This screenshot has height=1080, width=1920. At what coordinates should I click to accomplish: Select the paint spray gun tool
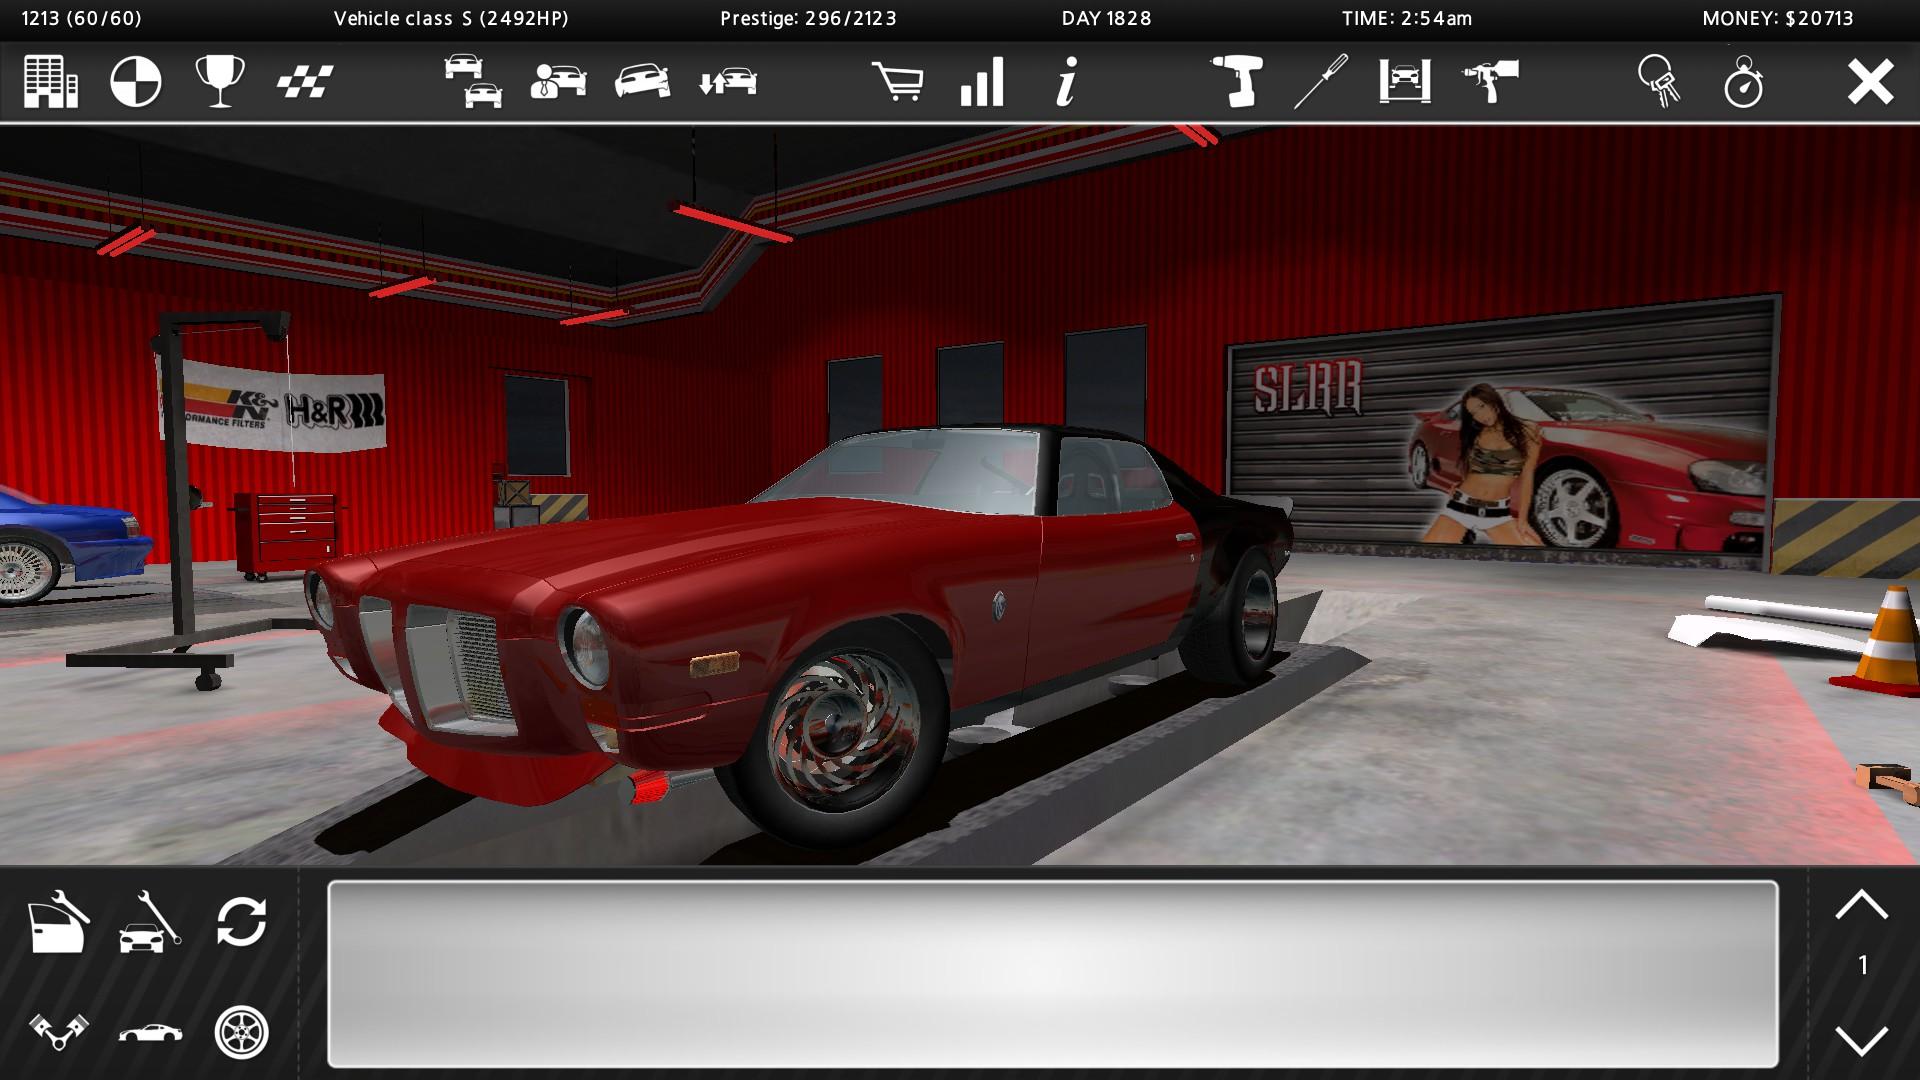pyautogui.click(x=1490, y=81)
